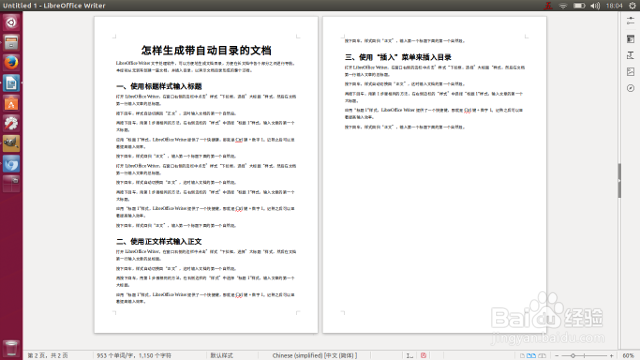This screenshot has width=640, height=360.
Task: Open the battery indicator menu
Action: pyautogui.click(x=579, y=5)
